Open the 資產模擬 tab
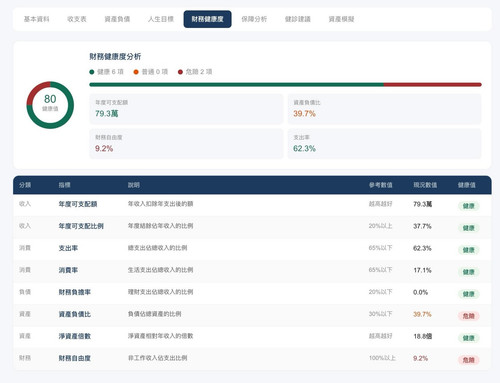 coord(341,19)
